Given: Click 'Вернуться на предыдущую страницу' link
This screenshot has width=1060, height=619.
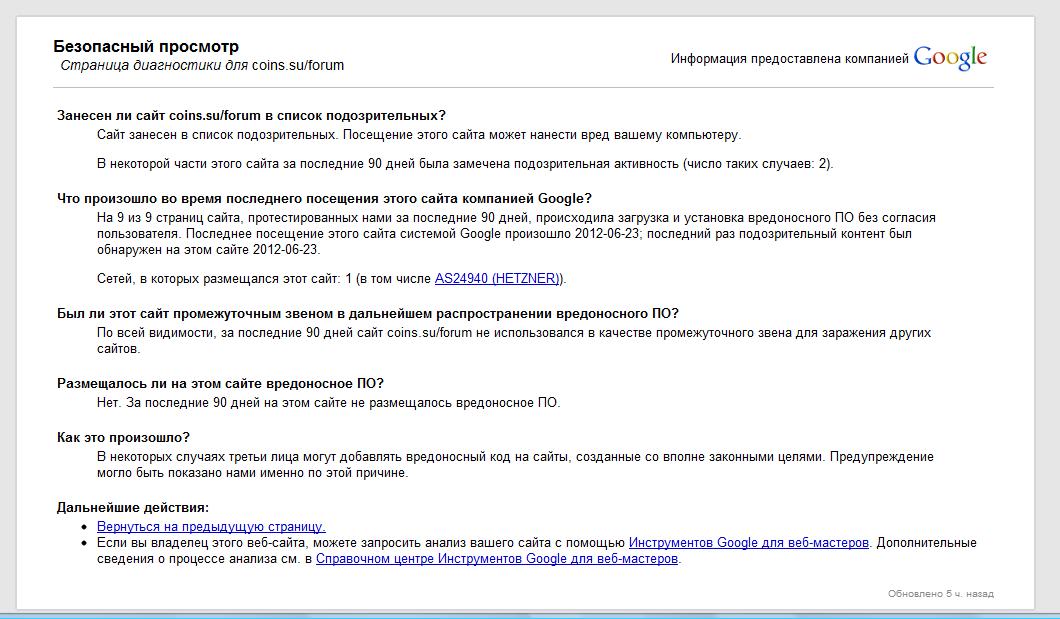Looking at the screenshot, I should 211,526.
